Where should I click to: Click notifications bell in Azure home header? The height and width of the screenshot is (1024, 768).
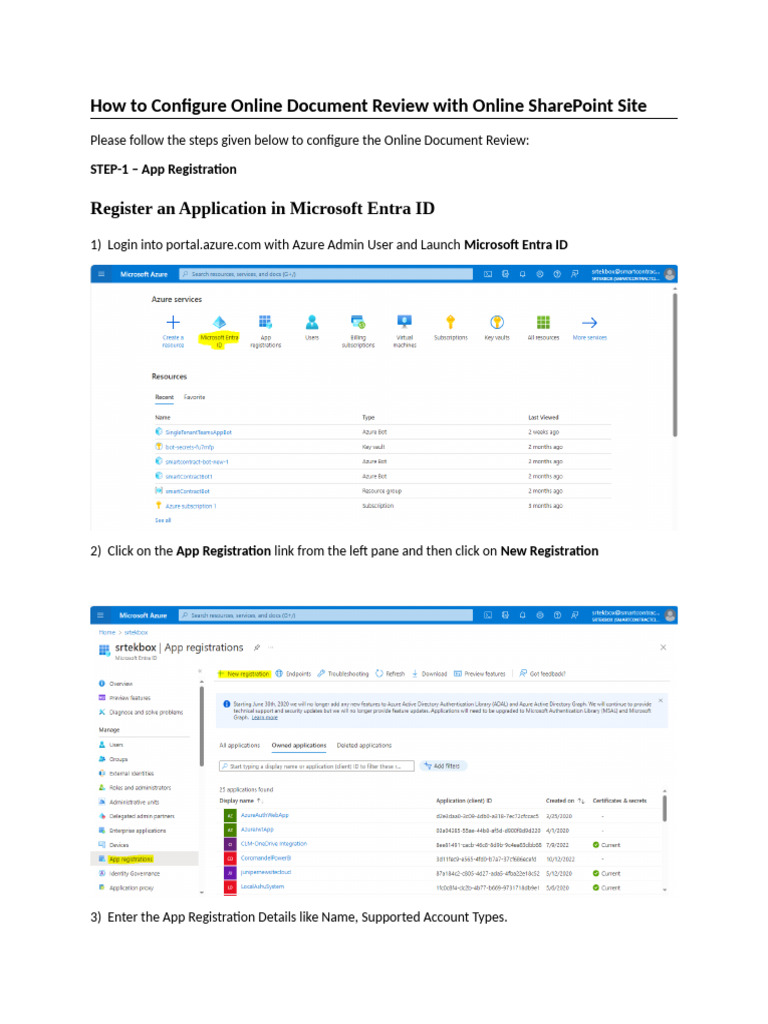[522, 274]
